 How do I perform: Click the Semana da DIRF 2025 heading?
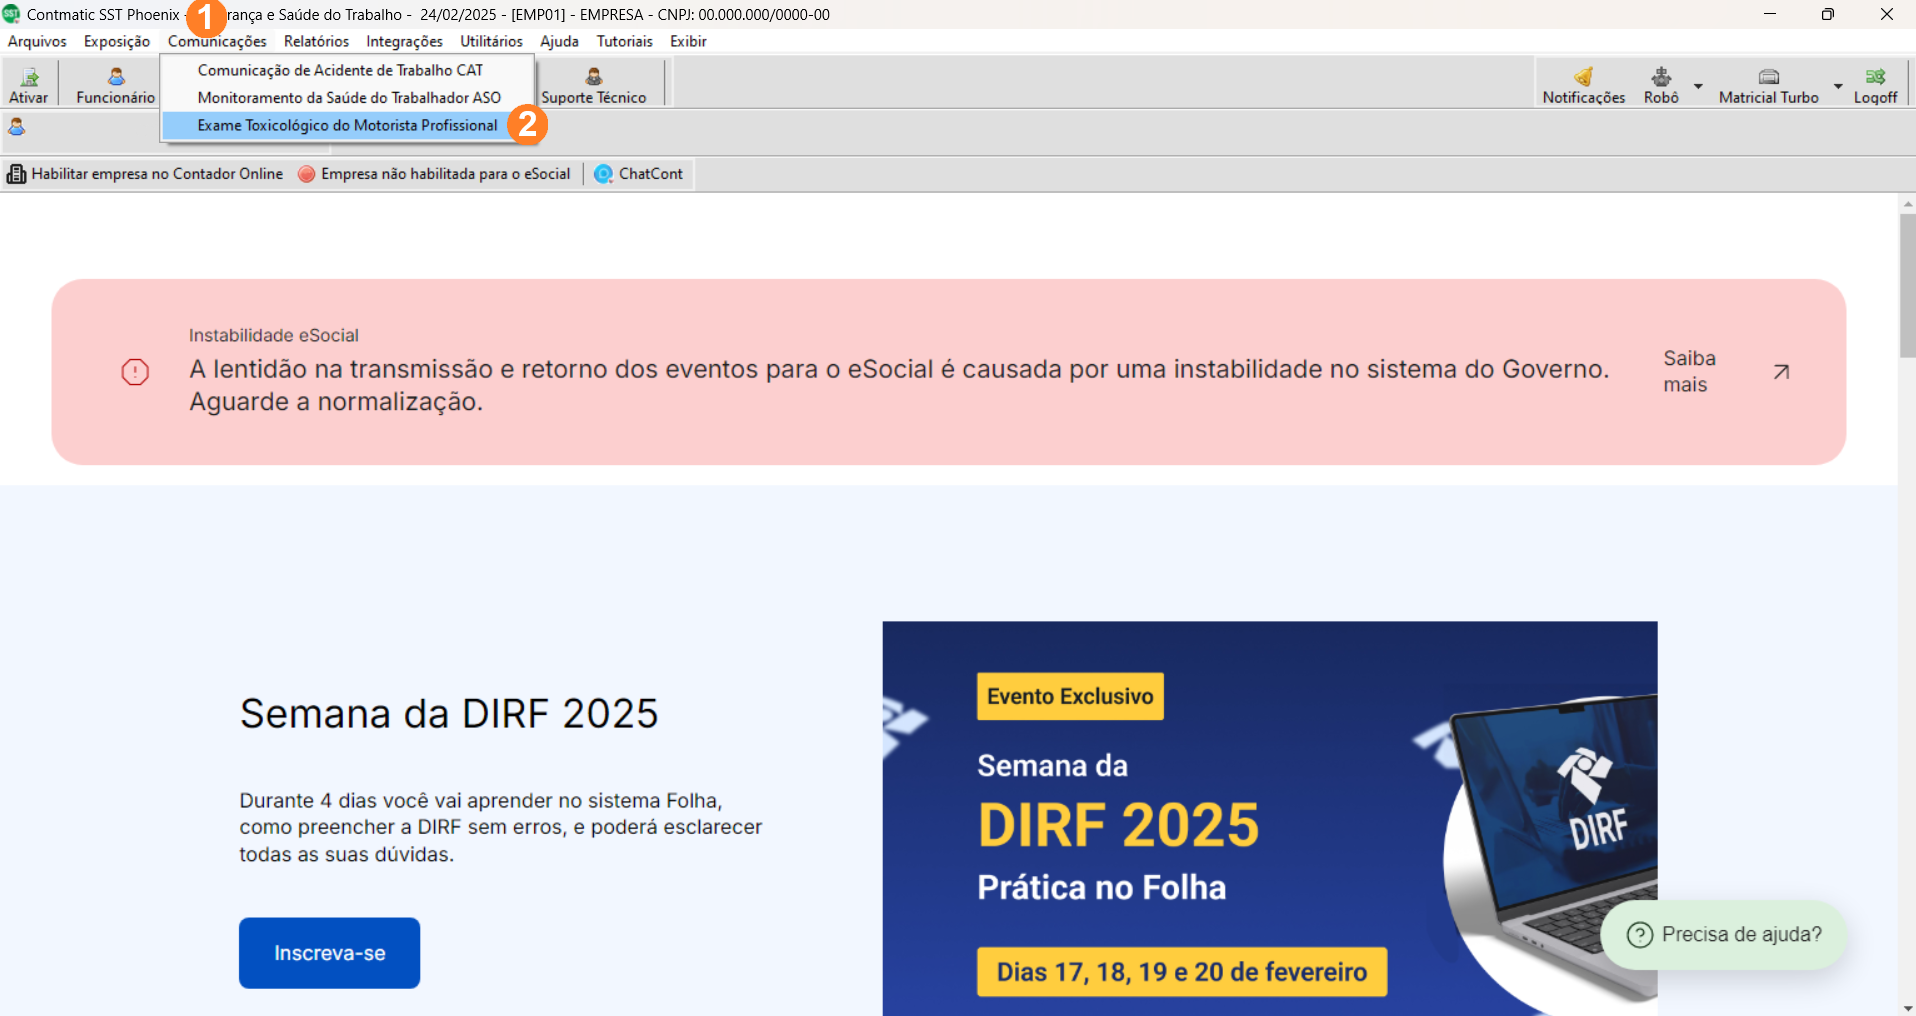(449, 714)
